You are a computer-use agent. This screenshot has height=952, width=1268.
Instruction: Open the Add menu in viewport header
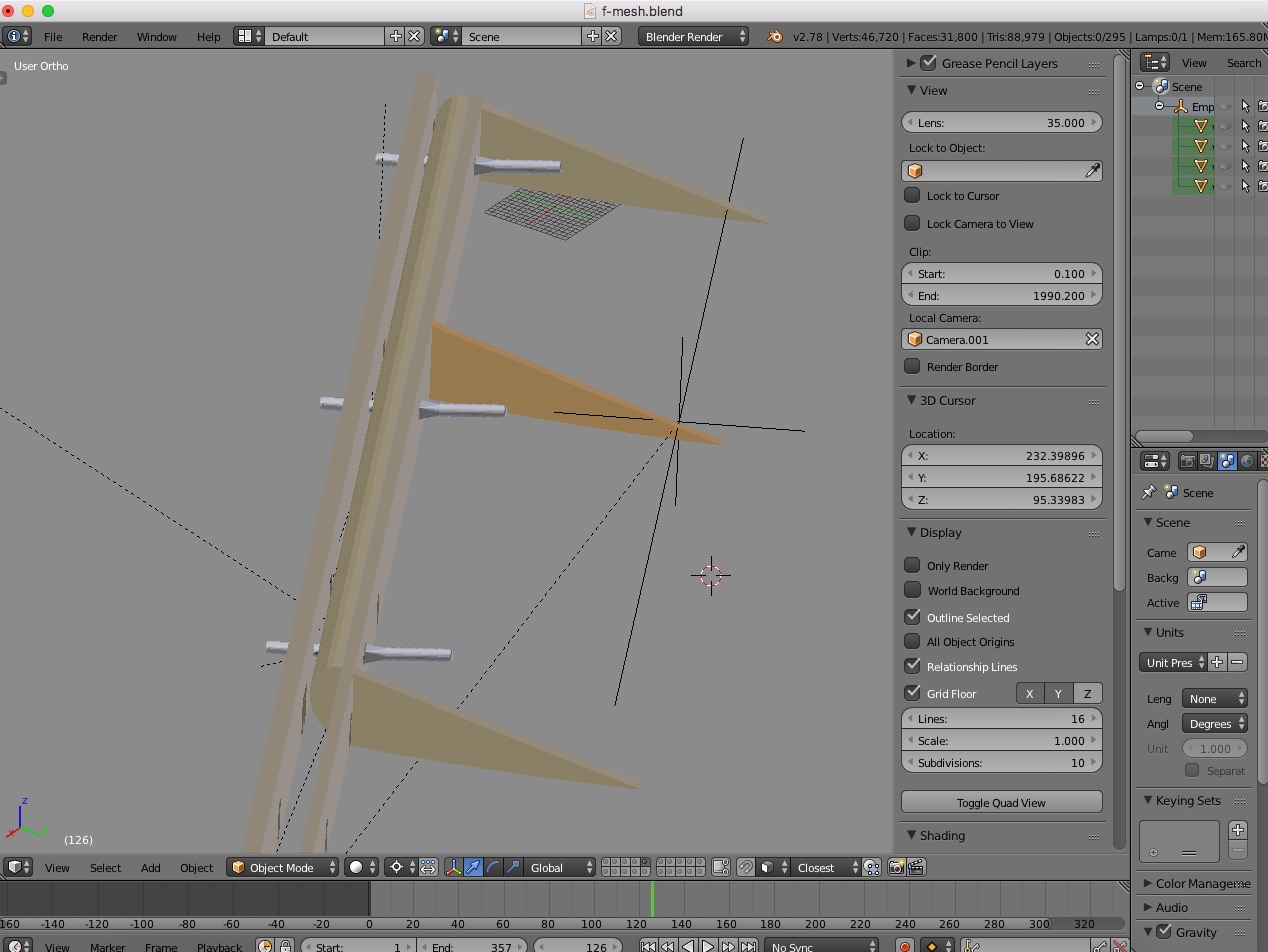[x=150, y=867]
